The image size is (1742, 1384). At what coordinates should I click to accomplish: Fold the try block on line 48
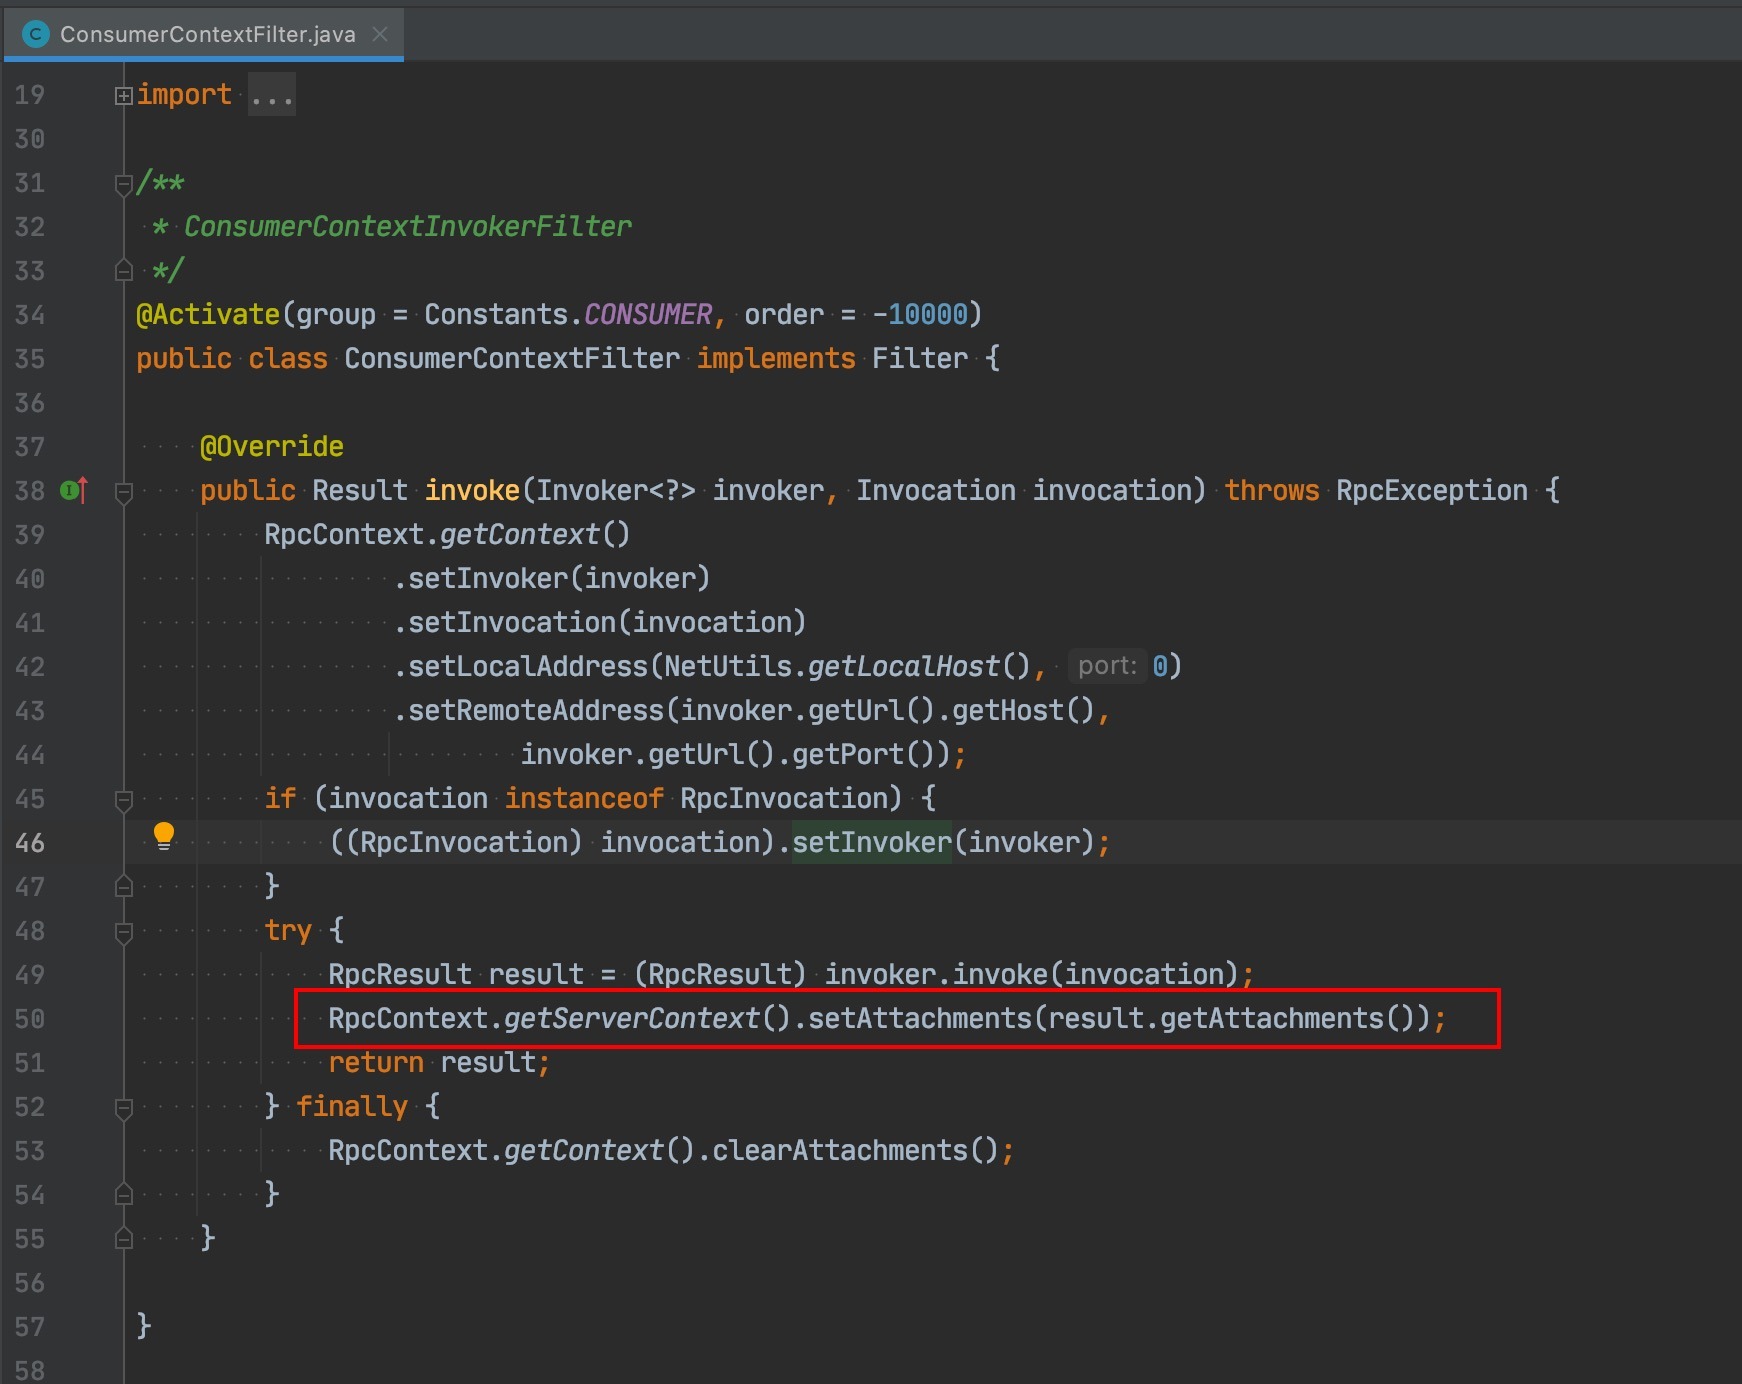[123, 932]
